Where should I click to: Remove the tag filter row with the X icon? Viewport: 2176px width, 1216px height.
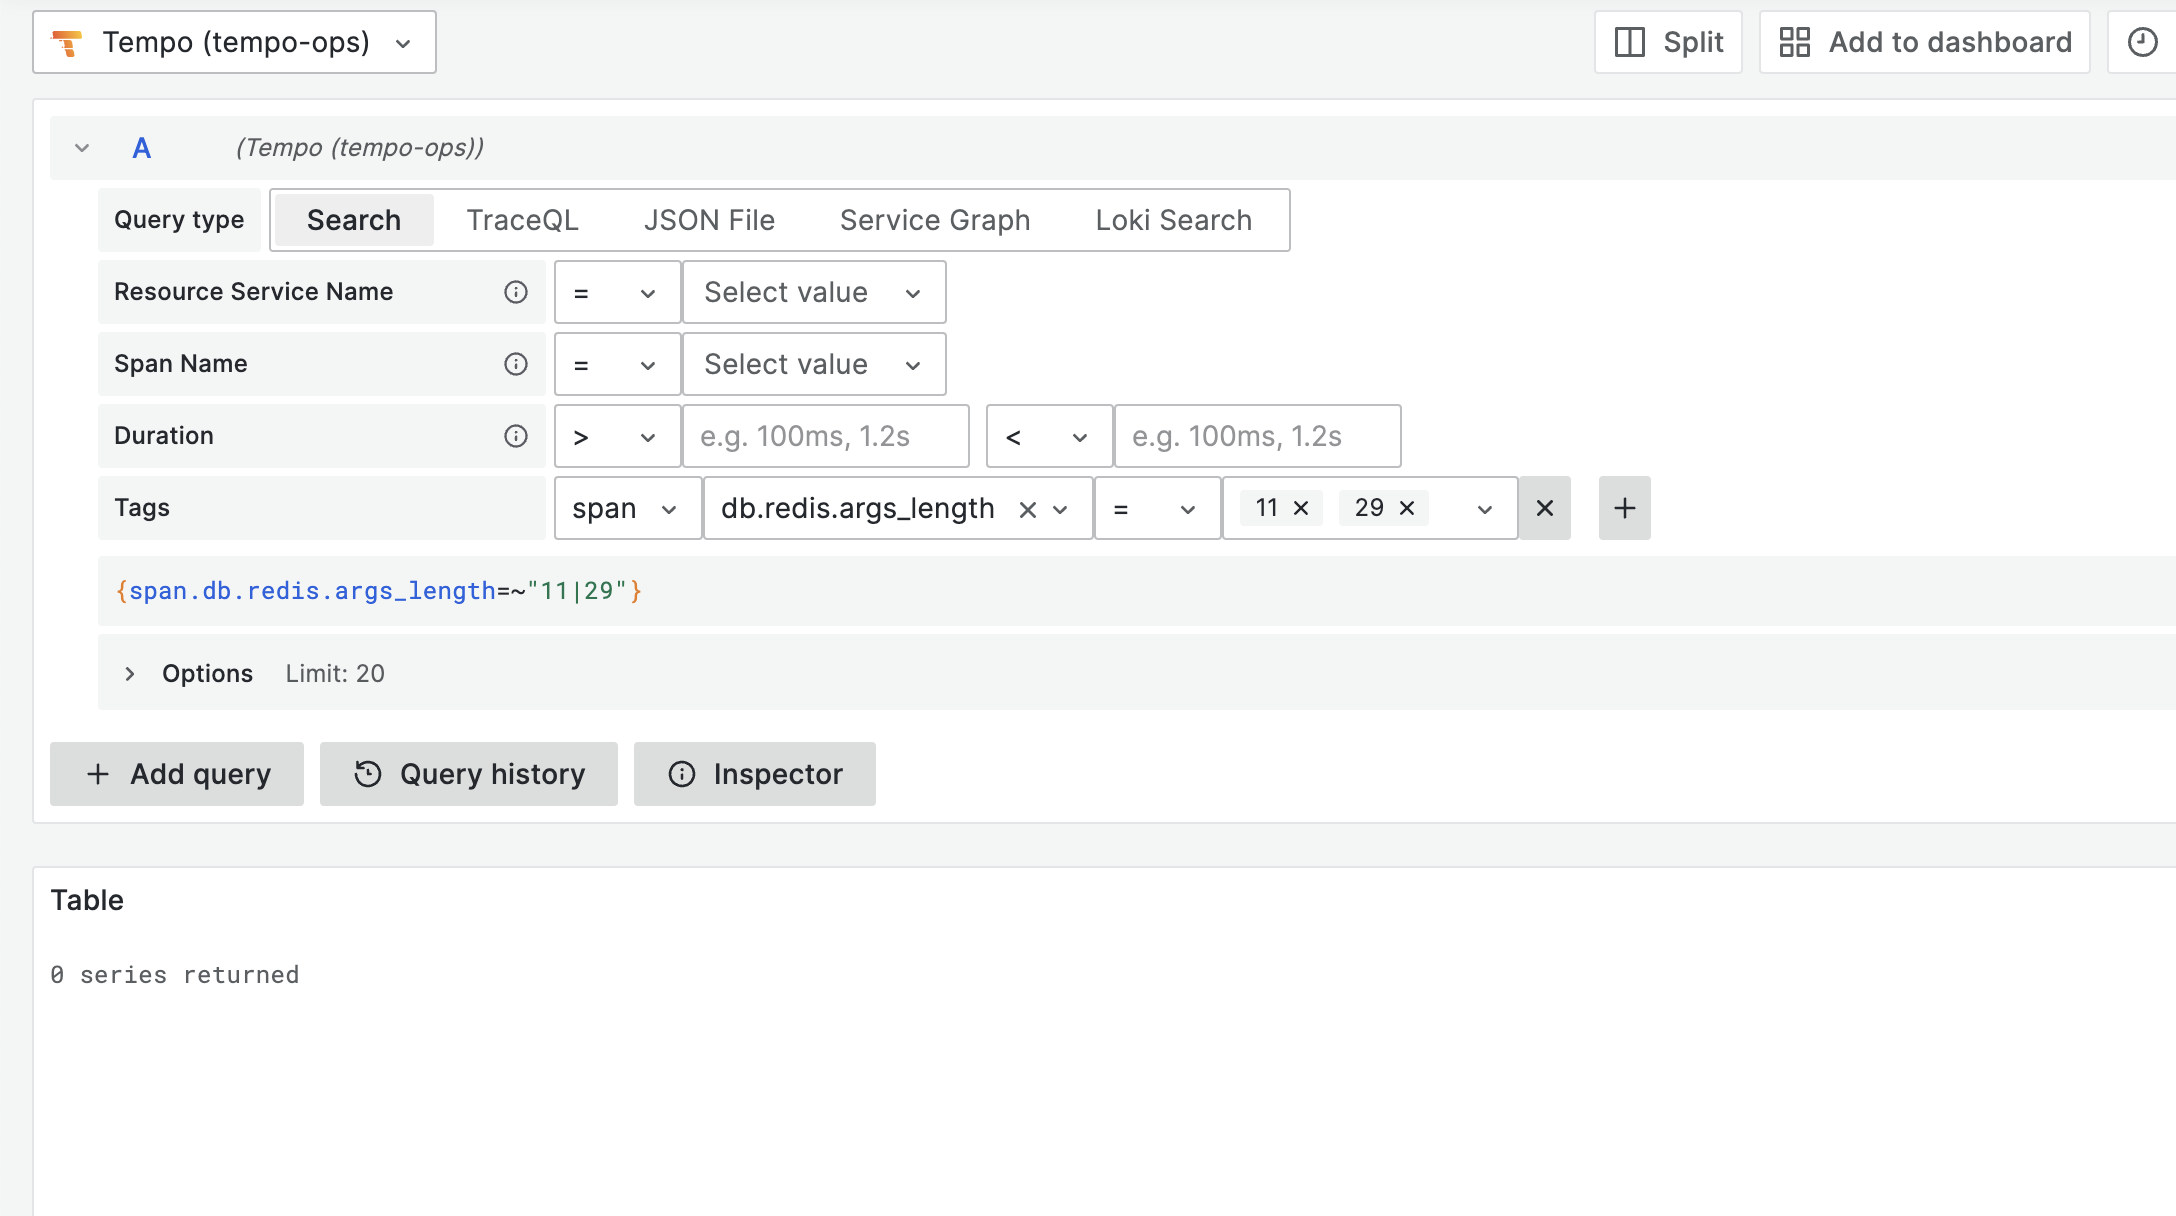click(x=1544, y=508)
